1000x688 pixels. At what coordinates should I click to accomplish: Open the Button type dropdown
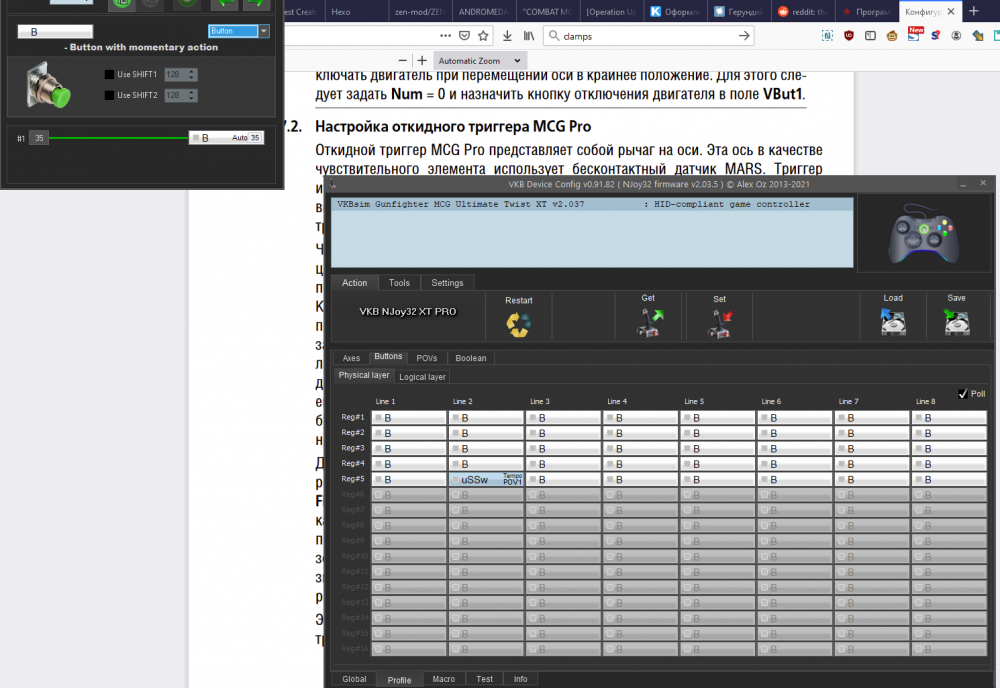[x=239, y=31]
